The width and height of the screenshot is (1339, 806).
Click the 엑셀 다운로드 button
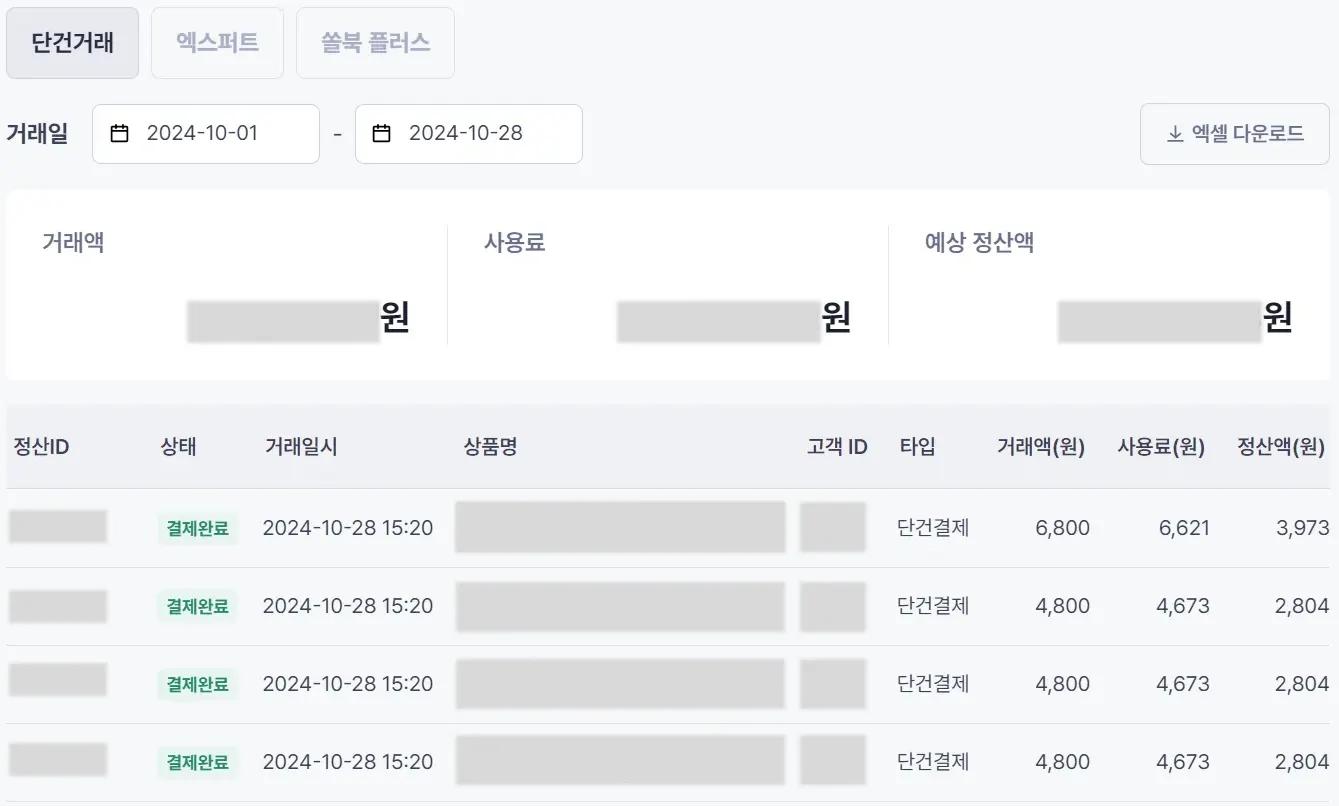[1234, 134]
